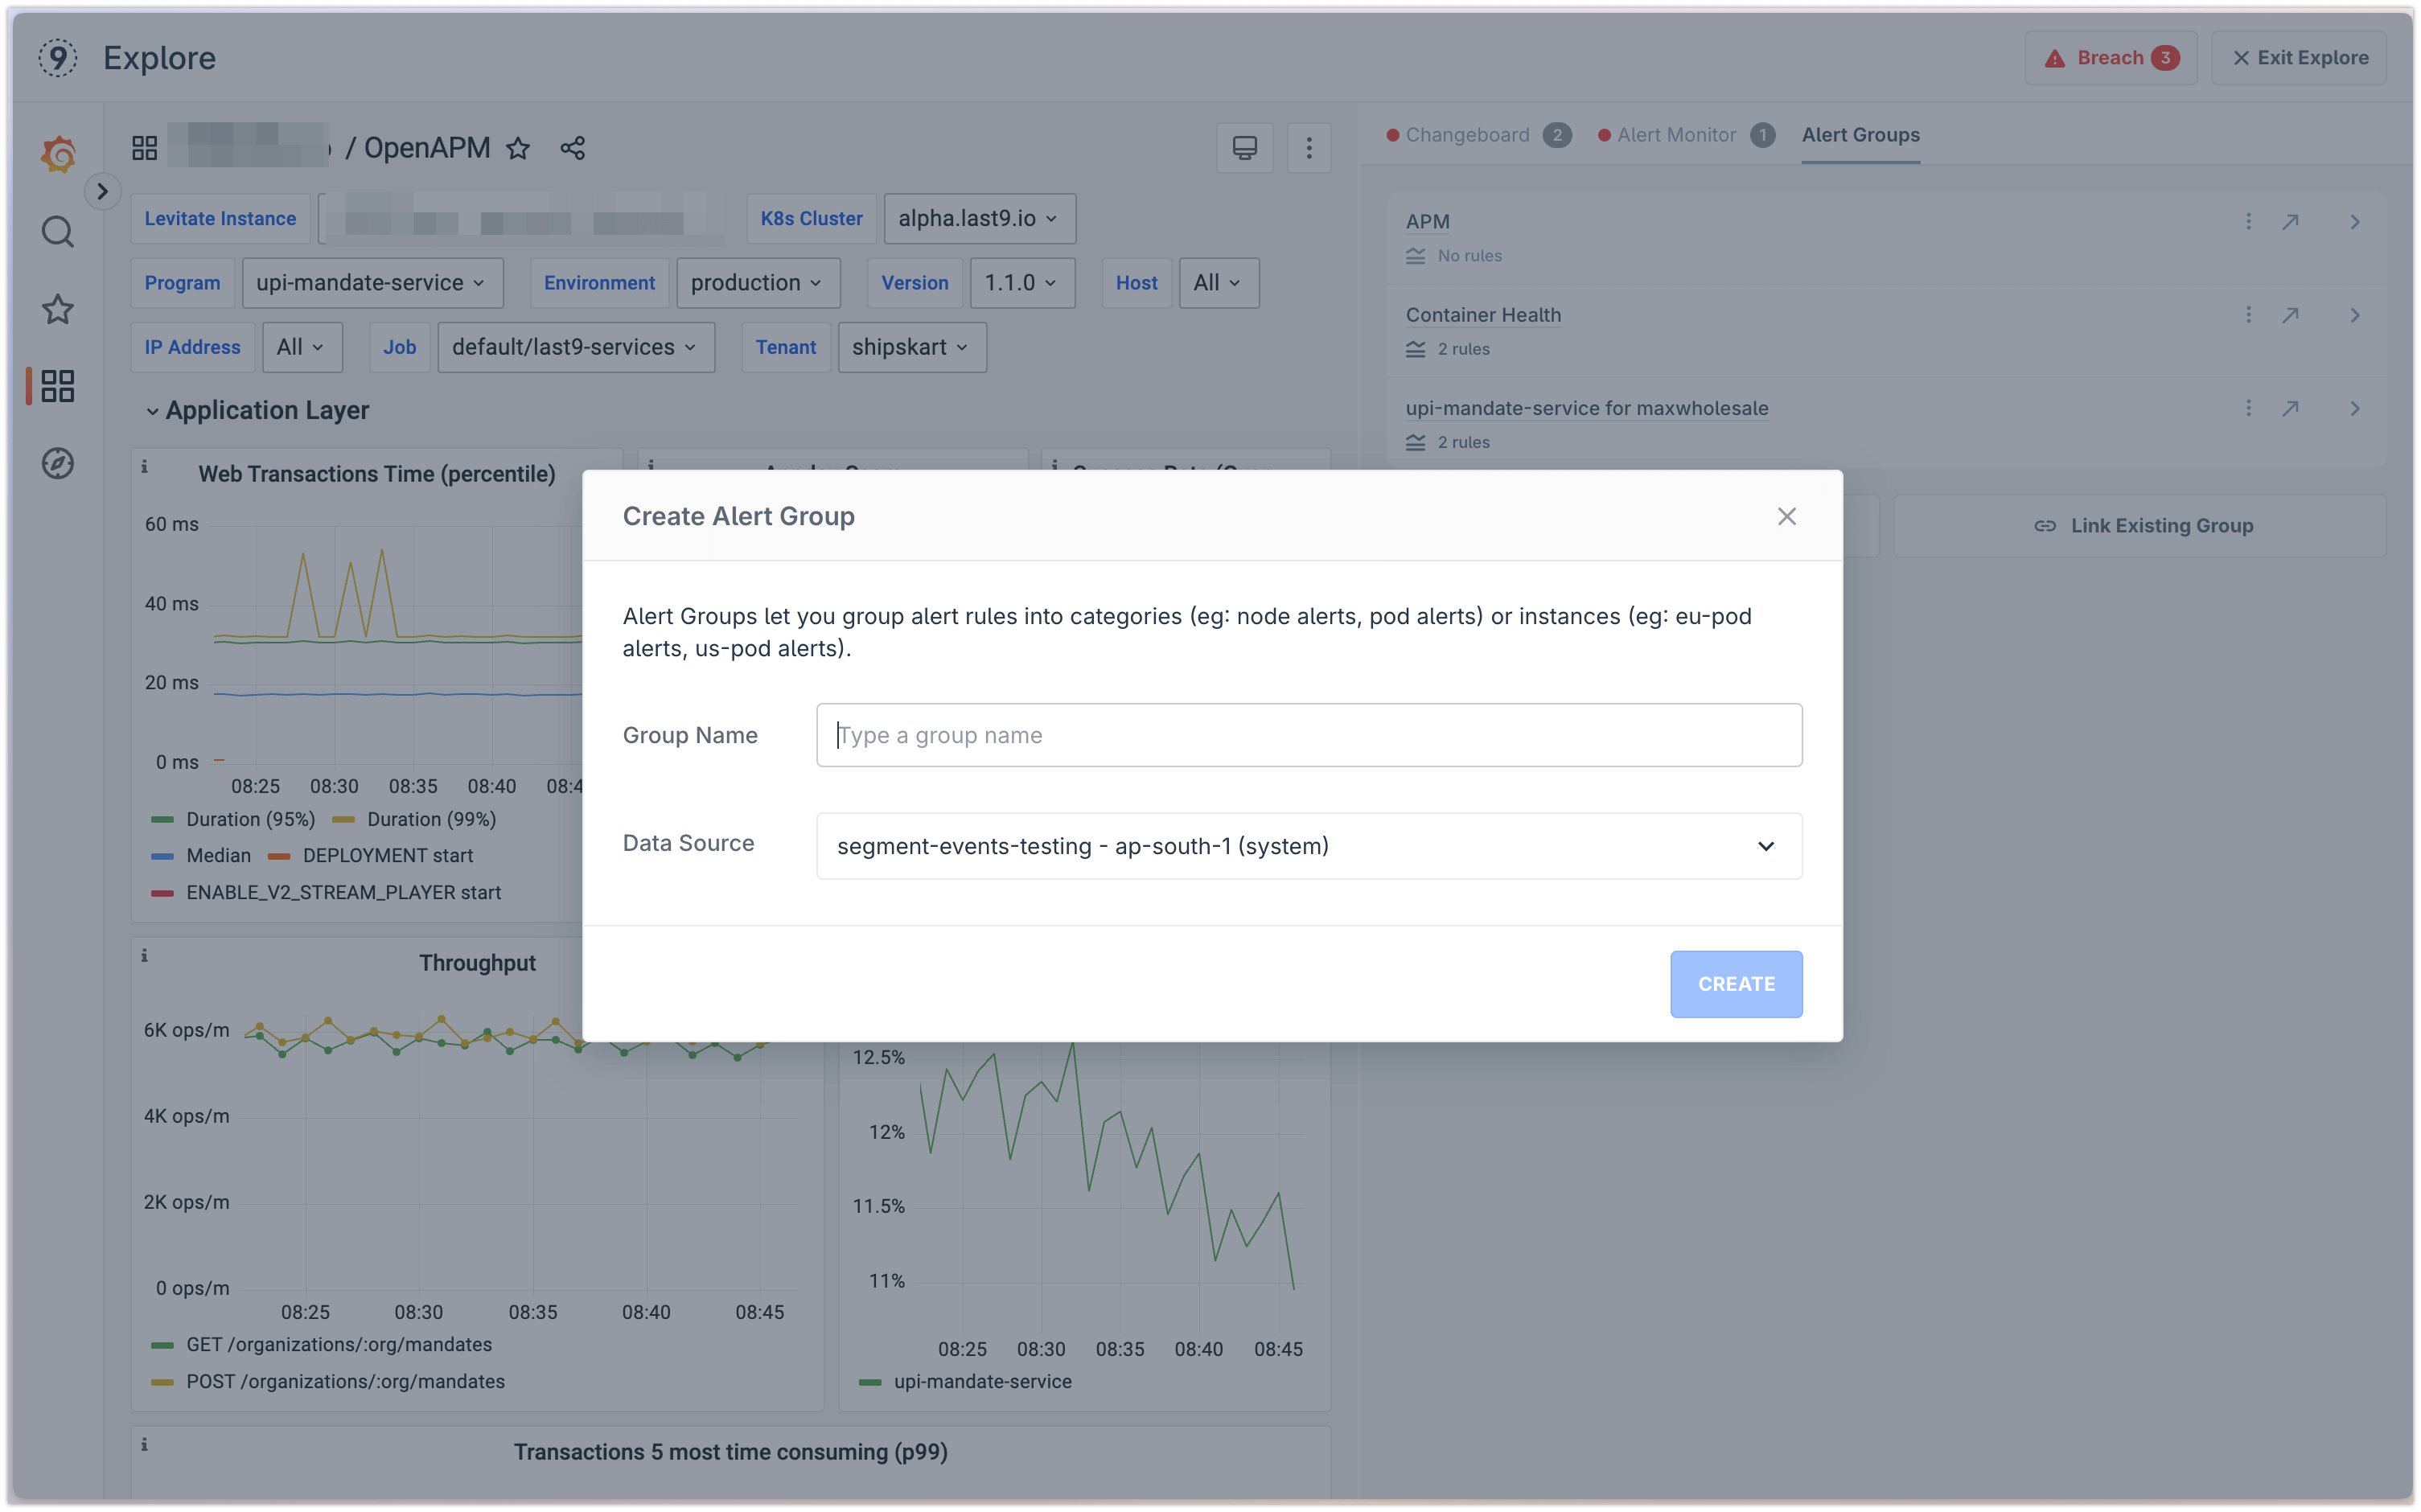Viewport: 2421px width, 1512px height.
Task: Click the Group Name input field
Action: [x=1308, y=733]
